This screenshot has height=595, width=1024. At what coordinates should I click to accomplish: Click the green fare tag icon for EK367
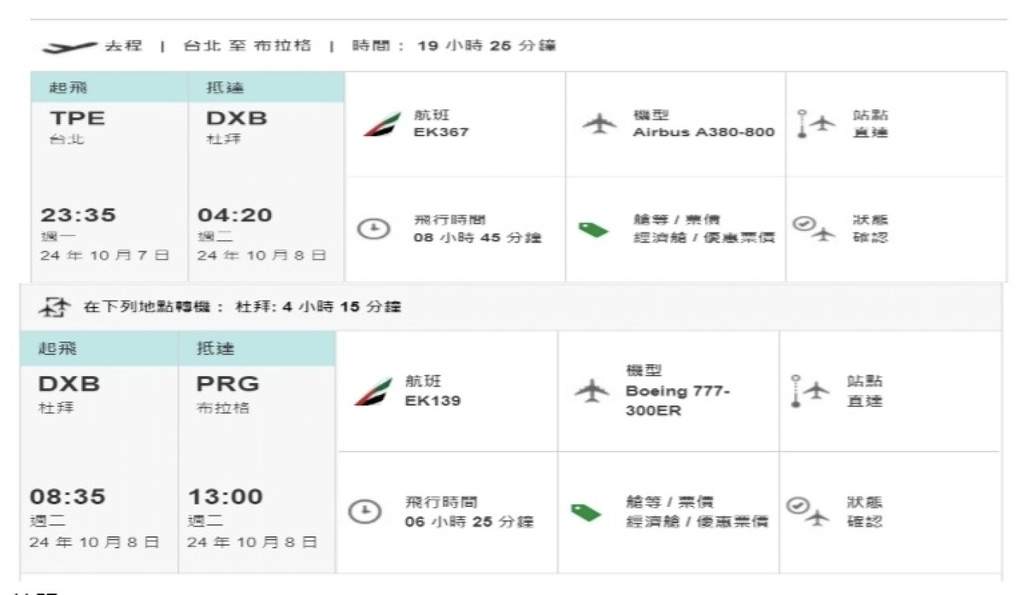click(x=594, y=230)
